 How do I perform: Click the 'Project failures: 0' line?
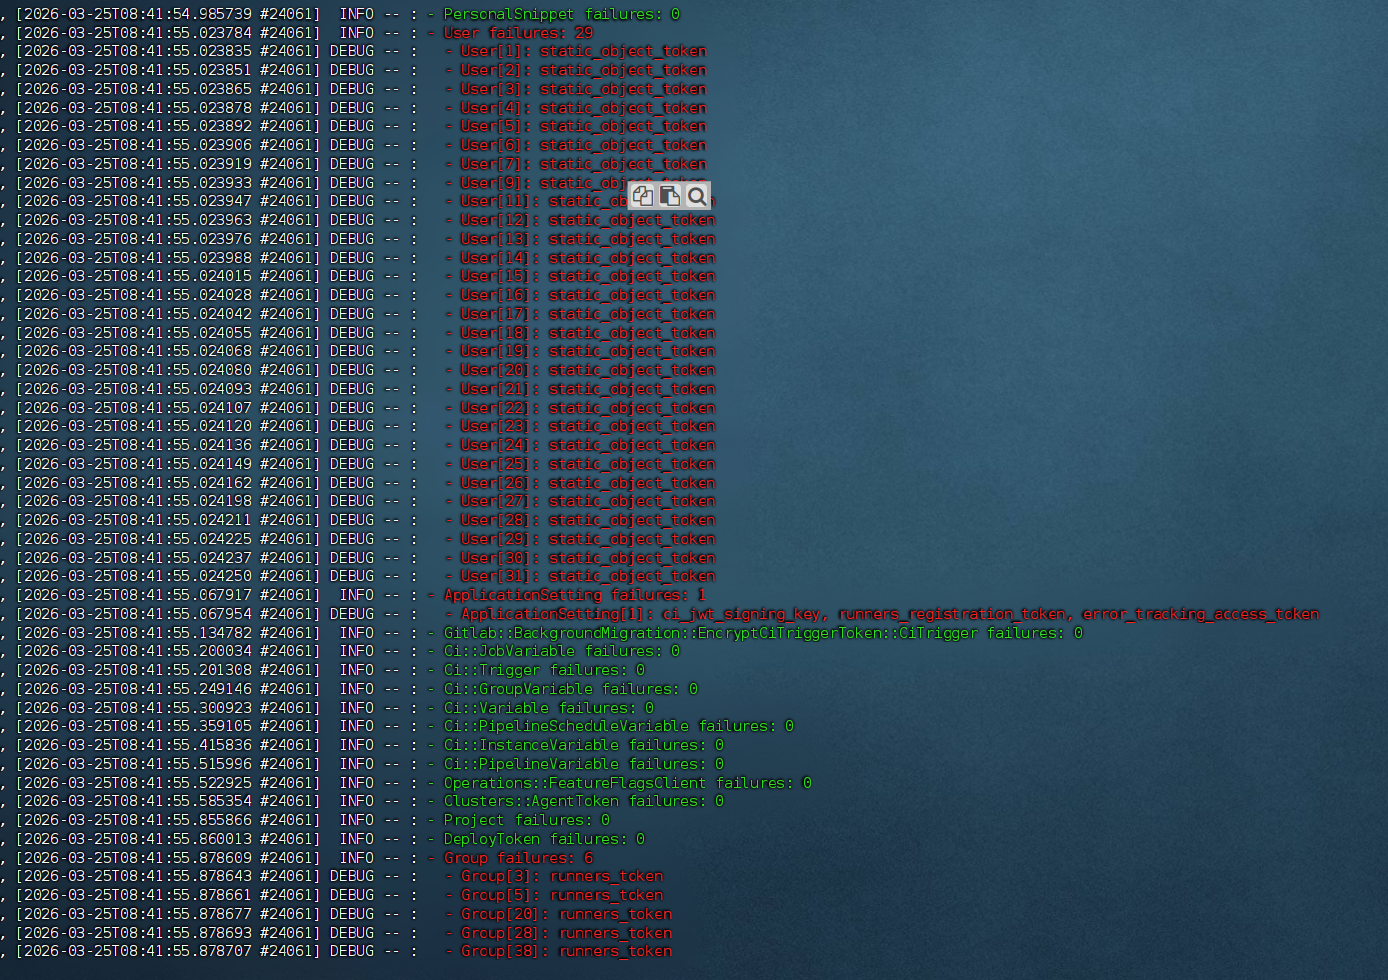click(x=527, y=820)
